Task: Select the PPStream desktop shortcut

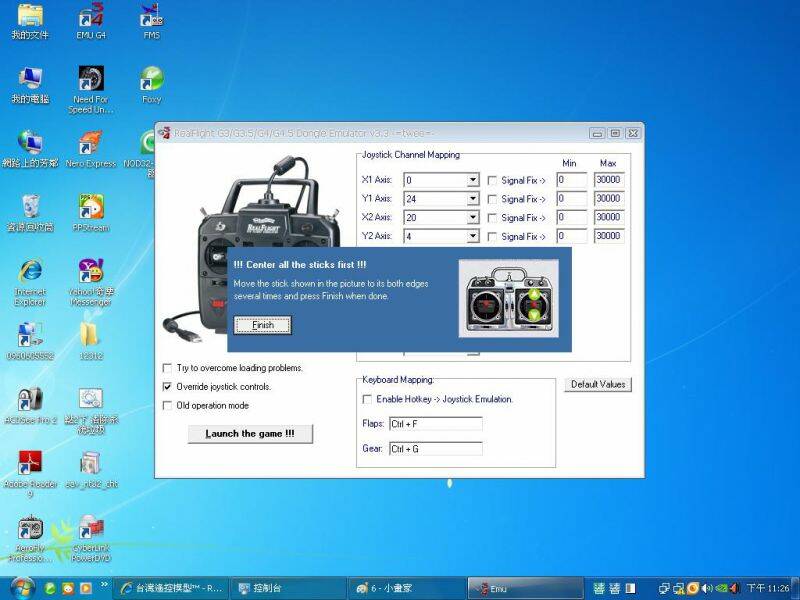Action: tap(91, 213)
